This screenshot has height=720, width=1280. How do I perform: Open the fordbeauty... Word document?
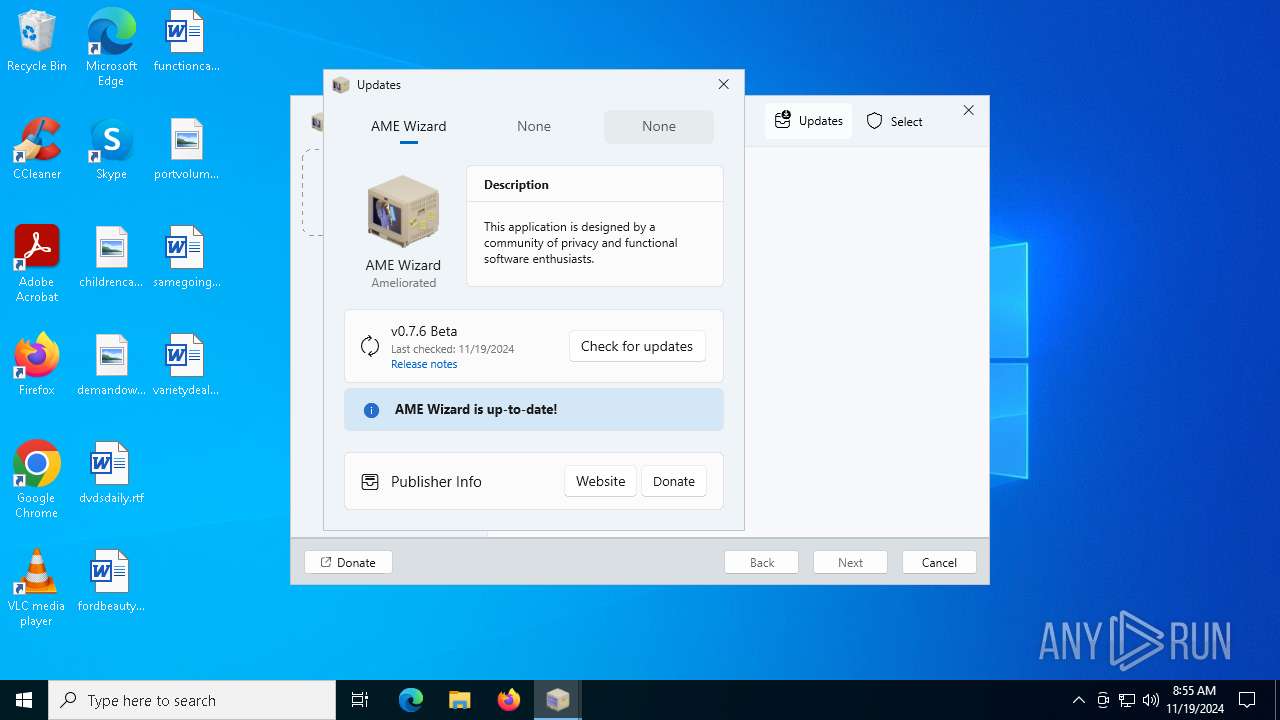[111, 580]
